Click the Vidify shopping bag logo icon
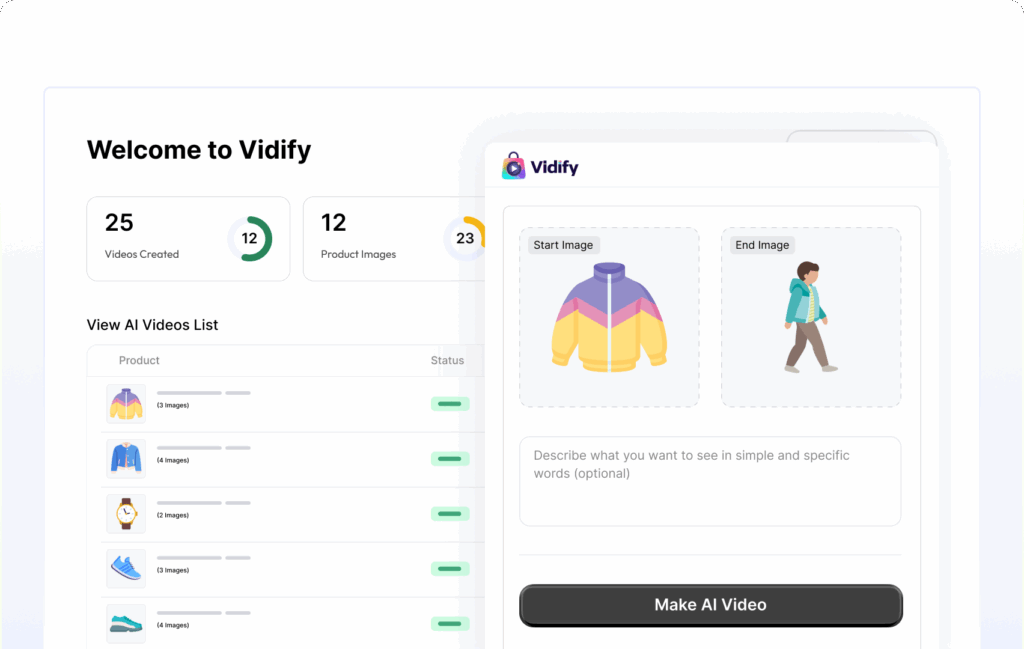 [513, 166]
